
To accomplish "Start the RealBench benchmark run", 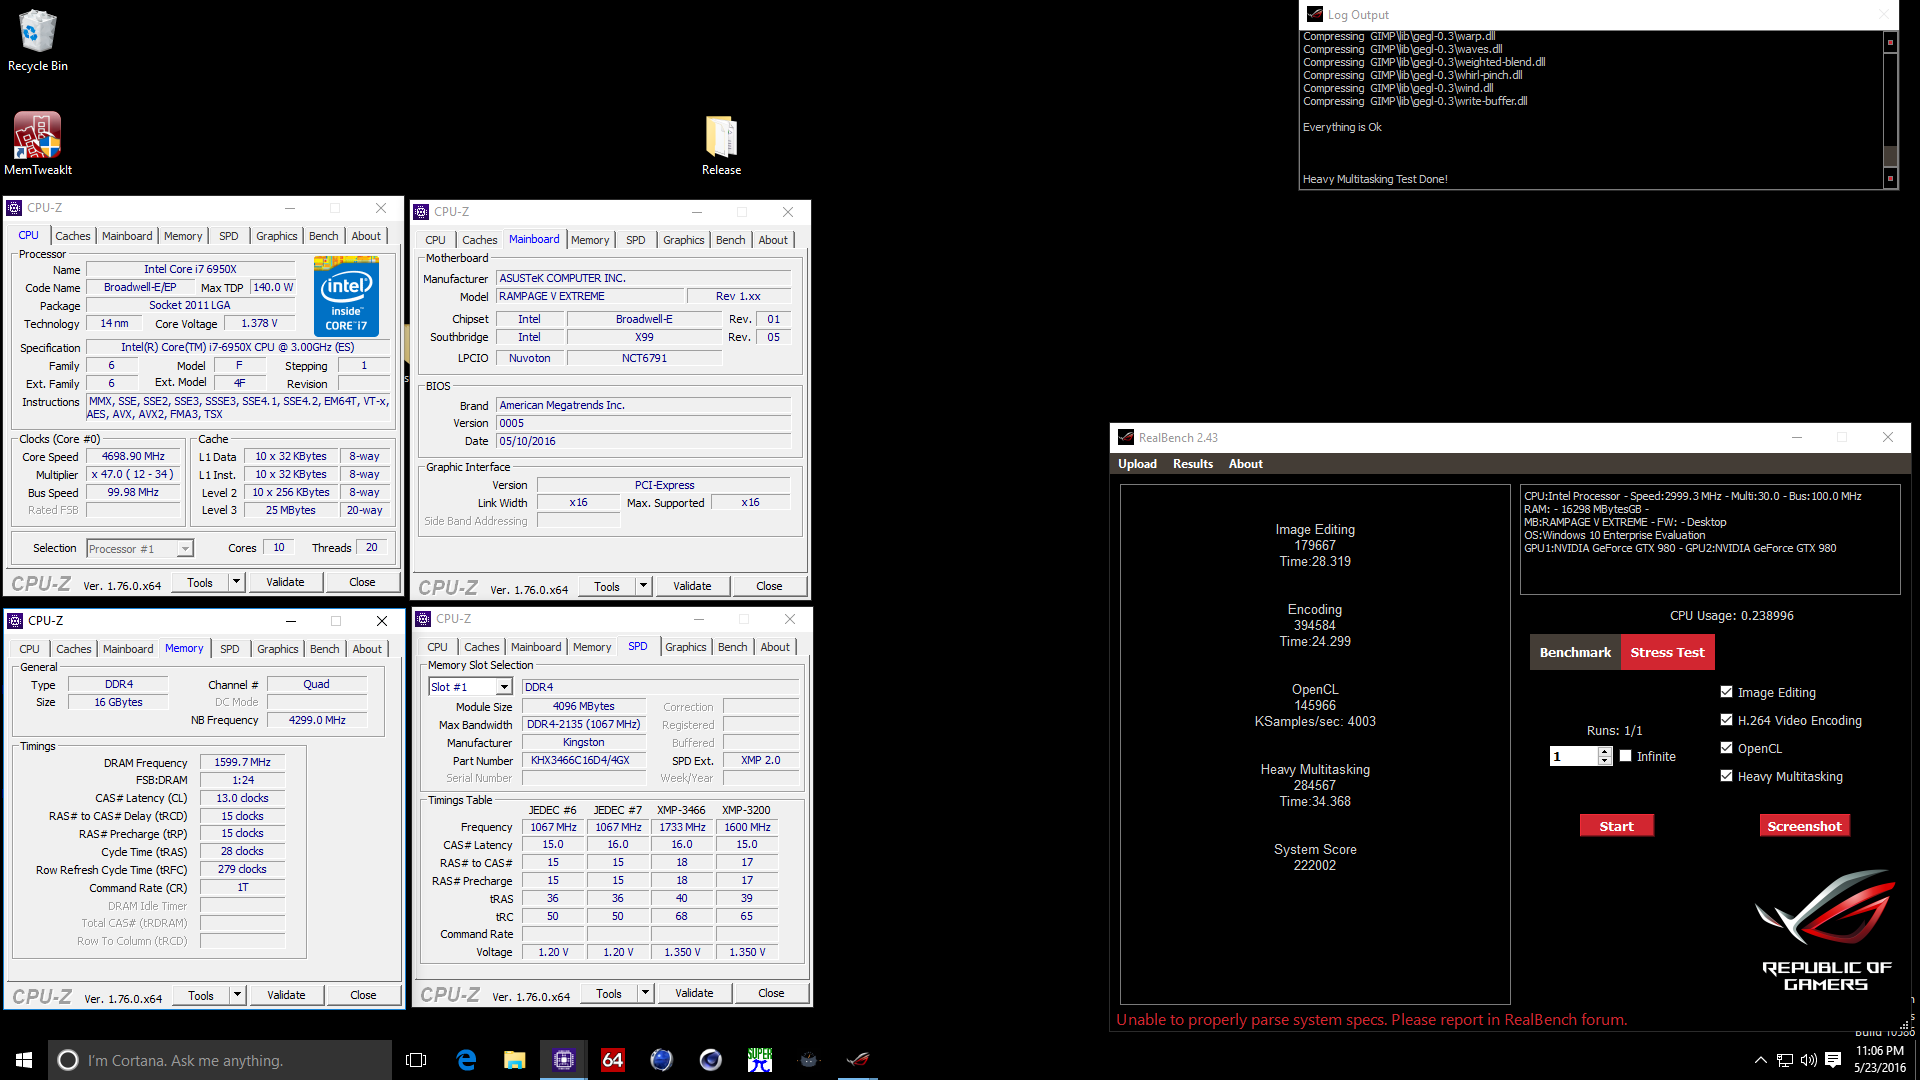I will tap(1616, 826).
